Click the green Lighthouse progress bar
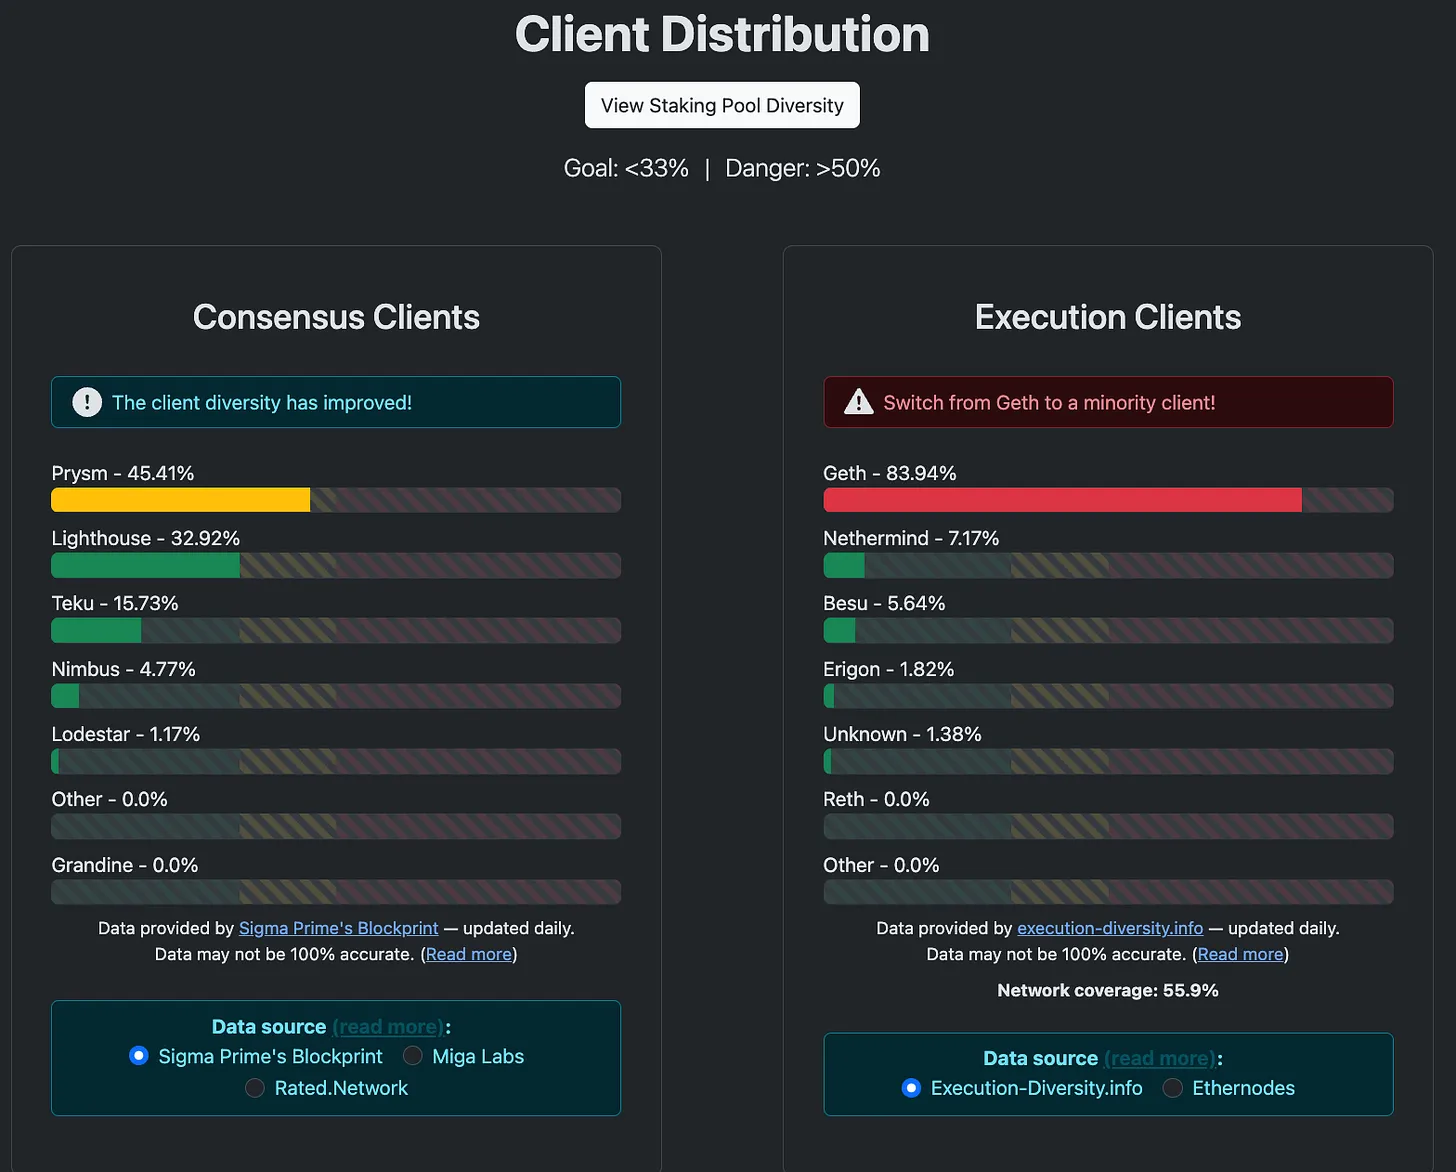 coord(146,566)
